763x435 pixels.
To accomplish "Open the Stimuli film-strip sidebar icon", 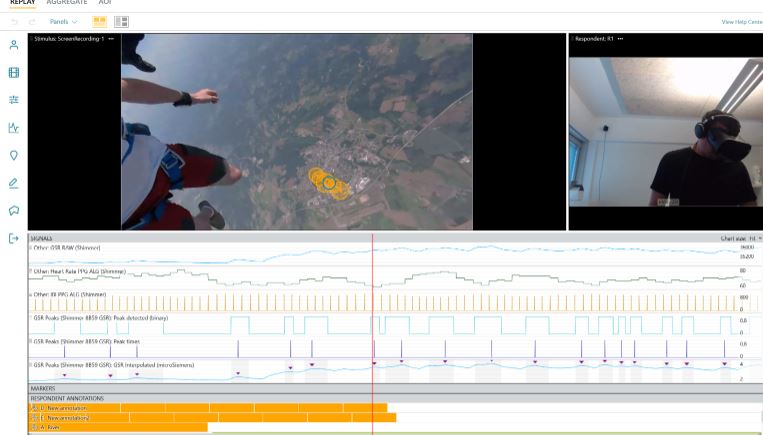I will (14, 72).
